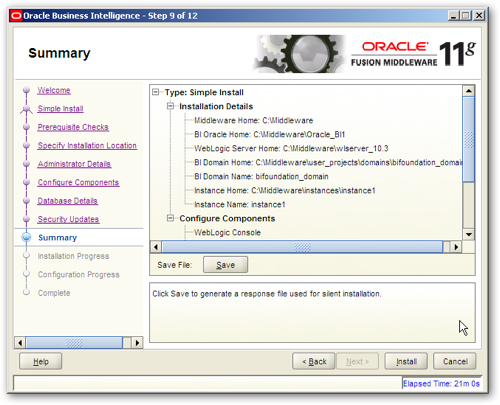Click navigation pane scroll left arrow
This screenshot has width=500, height=405.
[x=20, y=343]
